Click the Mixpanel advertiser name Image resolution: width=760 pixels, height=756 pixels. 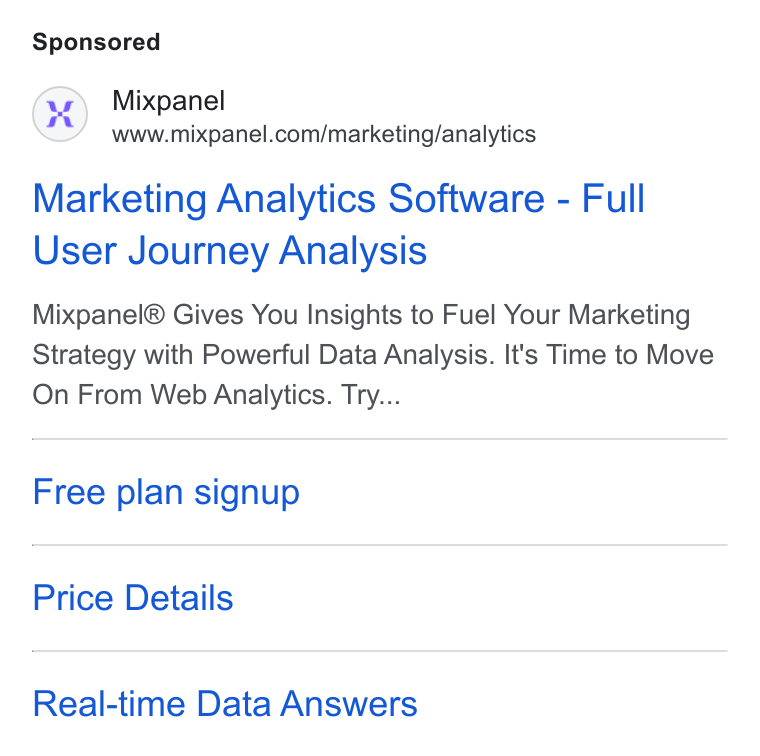coord(168,101)
